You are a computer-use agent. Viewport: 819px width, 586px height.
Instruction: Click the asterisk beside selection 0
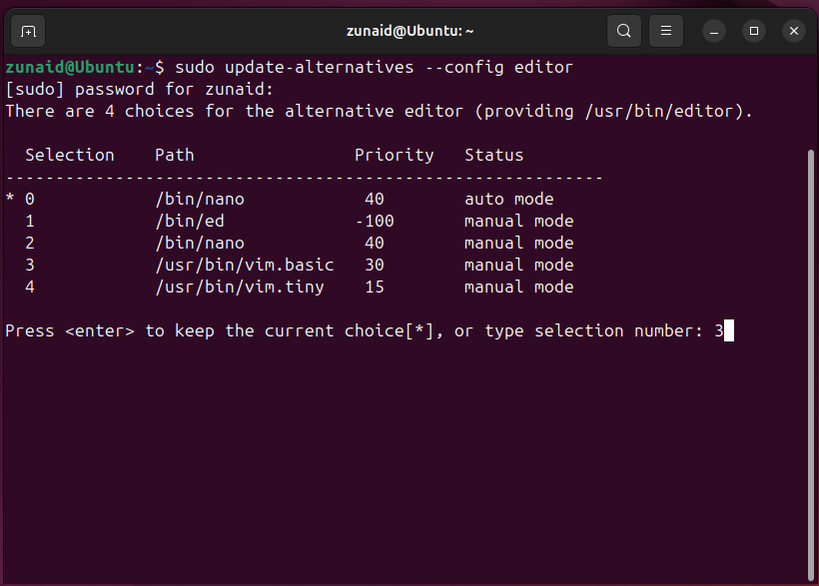(8, 198)
